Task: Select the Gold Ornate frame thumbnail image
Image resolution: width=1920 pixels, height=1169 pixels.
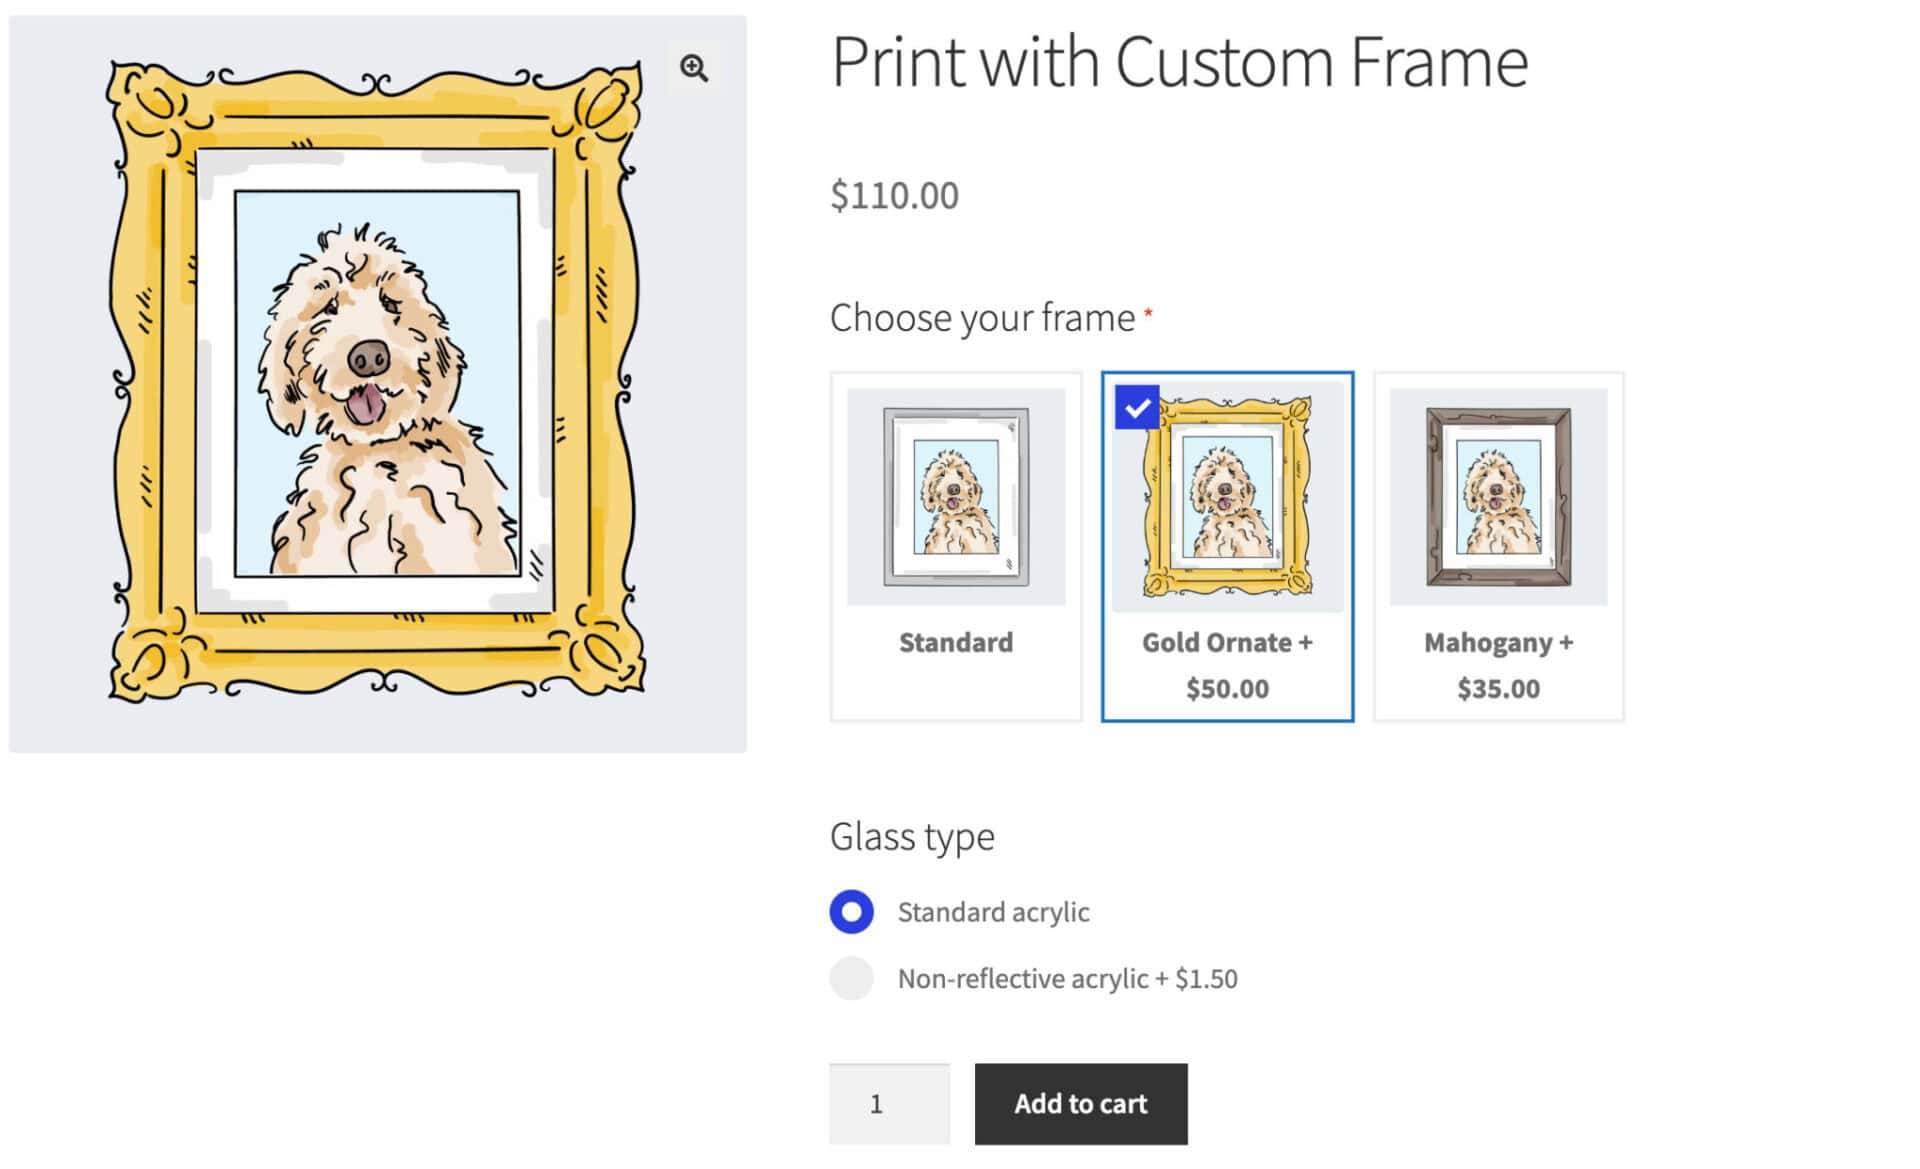Action: (x=1227, y=497)
